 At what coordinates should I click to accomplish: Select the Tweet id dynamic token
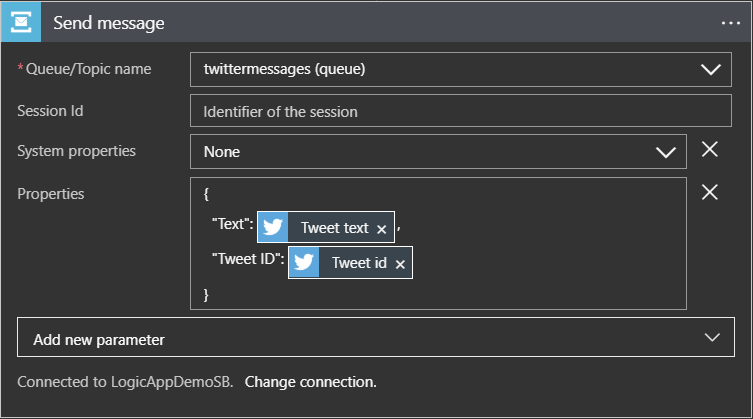pos(358,263)
